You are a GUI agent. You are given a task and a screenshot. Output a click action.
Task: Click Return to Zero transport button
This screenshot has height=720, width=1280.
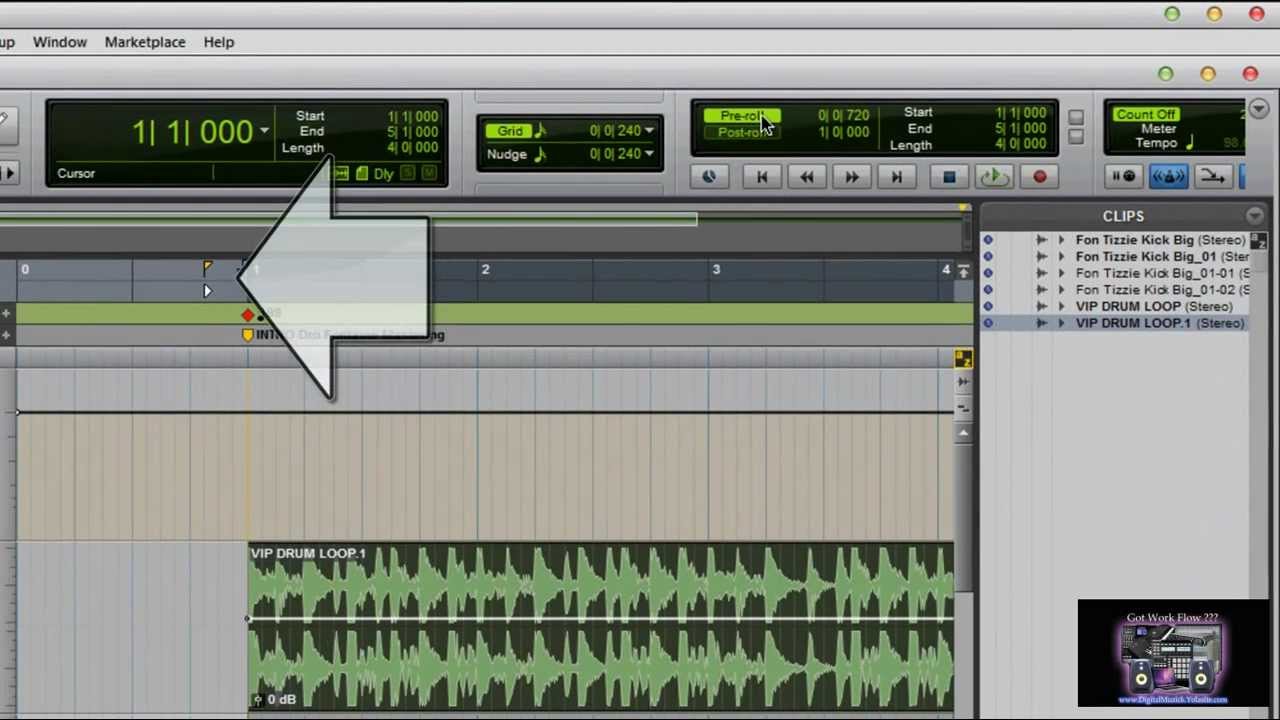(762, 177)
